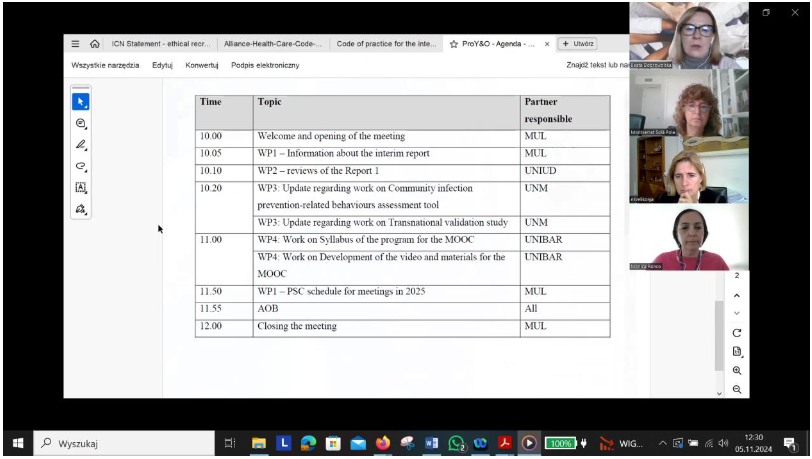Select the top participant video thumbnail
Image resolution: width=812 pixels, height=459 pixels.
689,35
